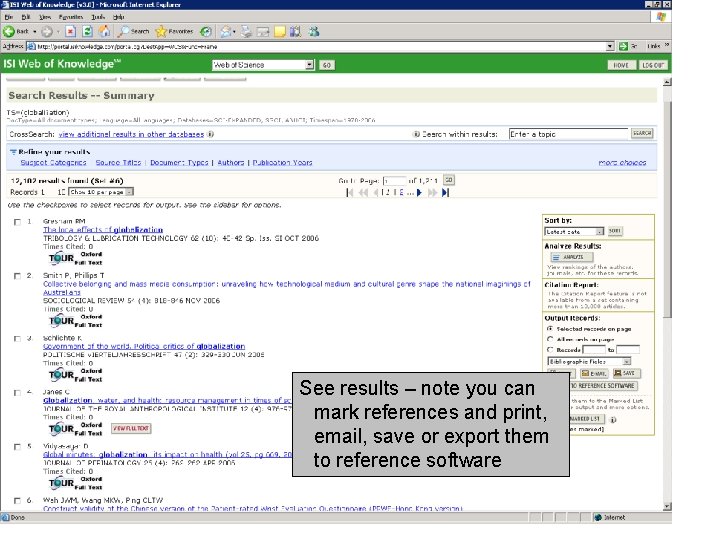Select 'Selected records on page' radio option
Image resolution: width=720 pixels, height=540 pixels.
click(x=550, y=329)
